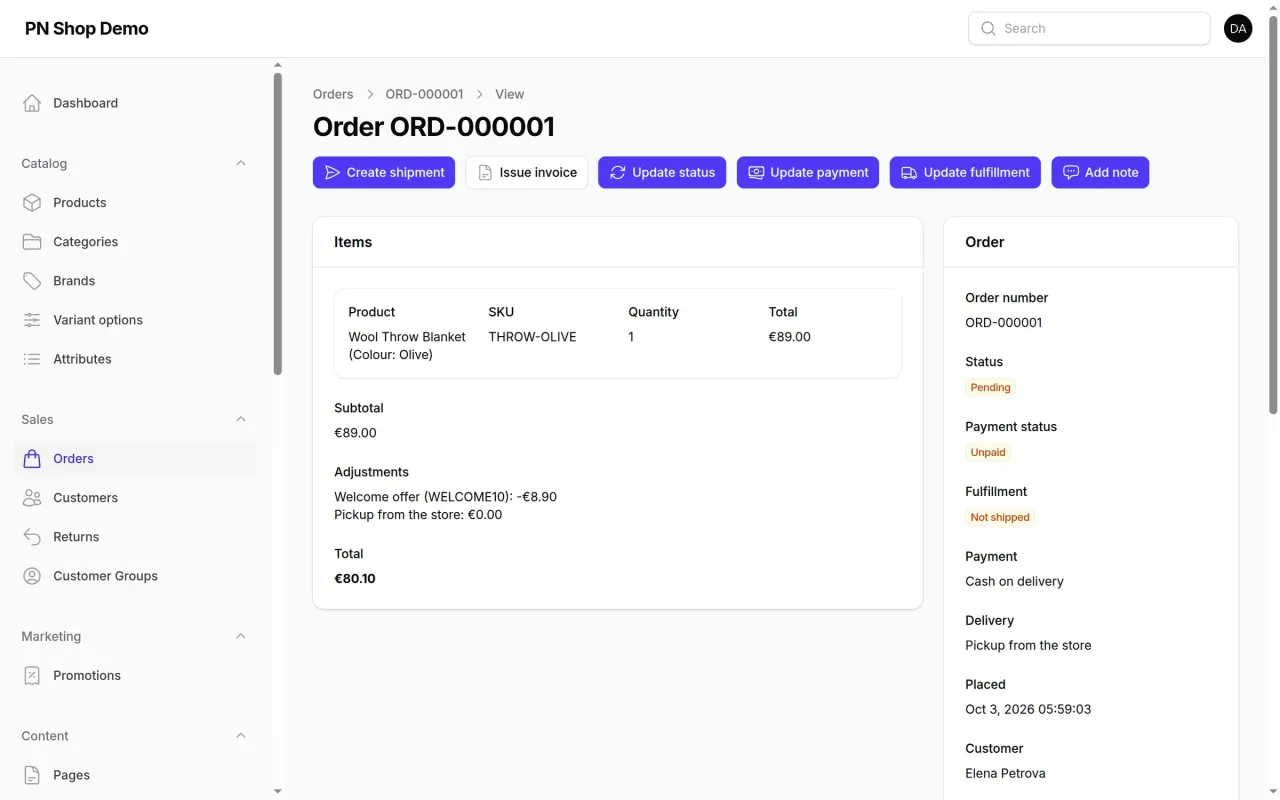Click the Pending status badge
The image size is (1280, 800).
pyautogui.click(x=990, y=387)
